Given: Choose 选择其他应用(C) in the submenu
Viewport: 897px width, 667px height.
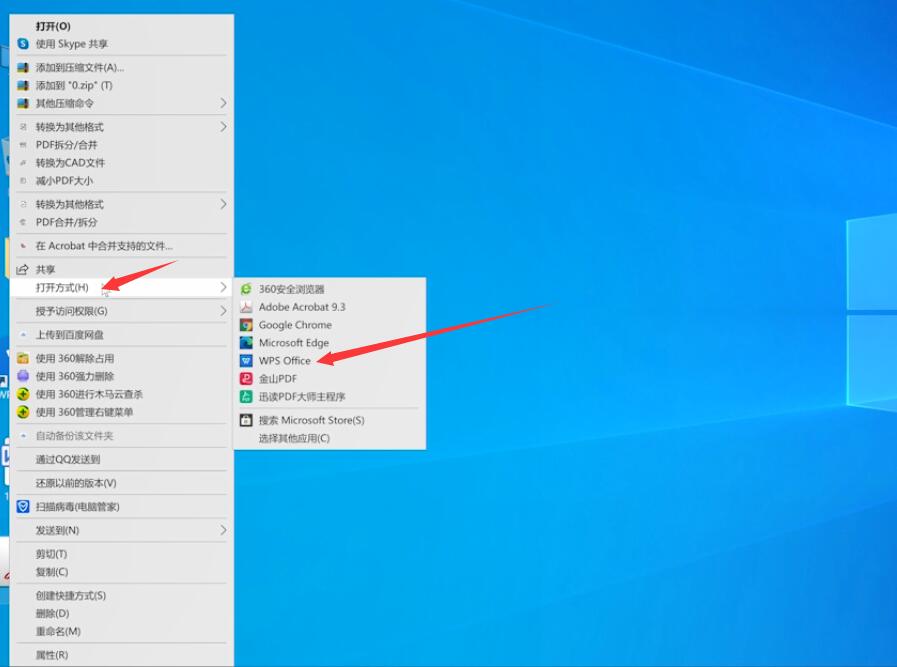Looking at the screenshot, I should click(x=294, y=438).
